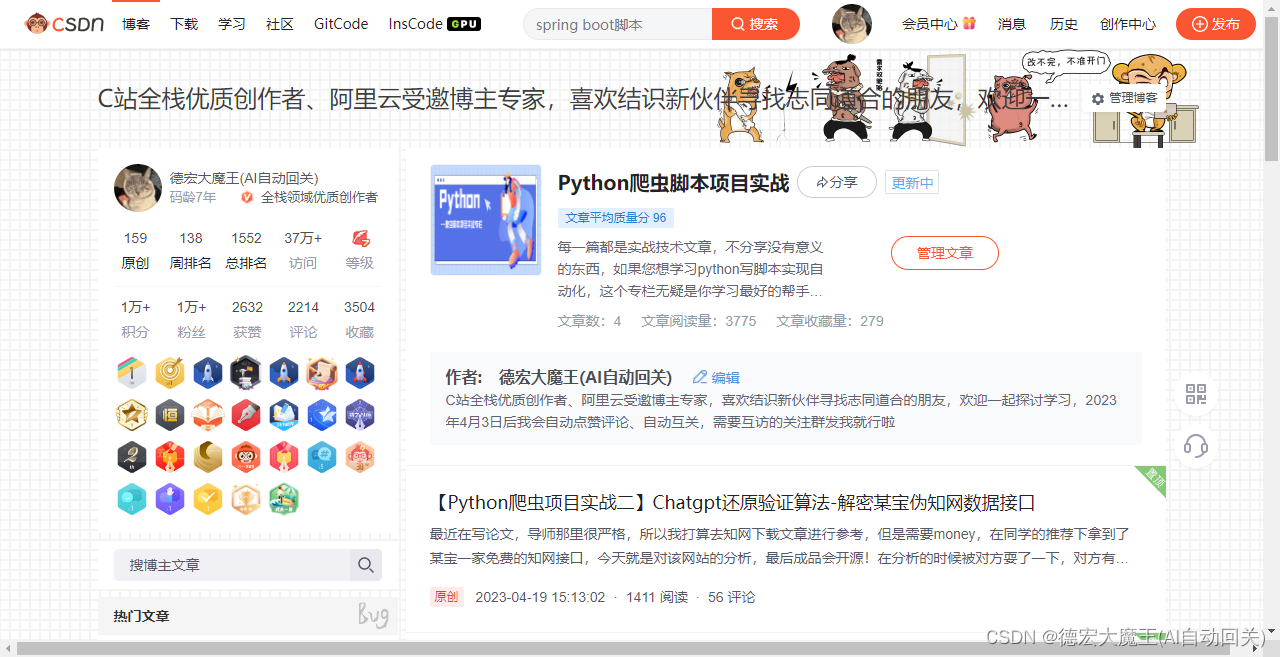The width and height of the screenshot is (1280, 657).
Task: Click the profile avatar in top bar
Action: [x=851, y=23]
